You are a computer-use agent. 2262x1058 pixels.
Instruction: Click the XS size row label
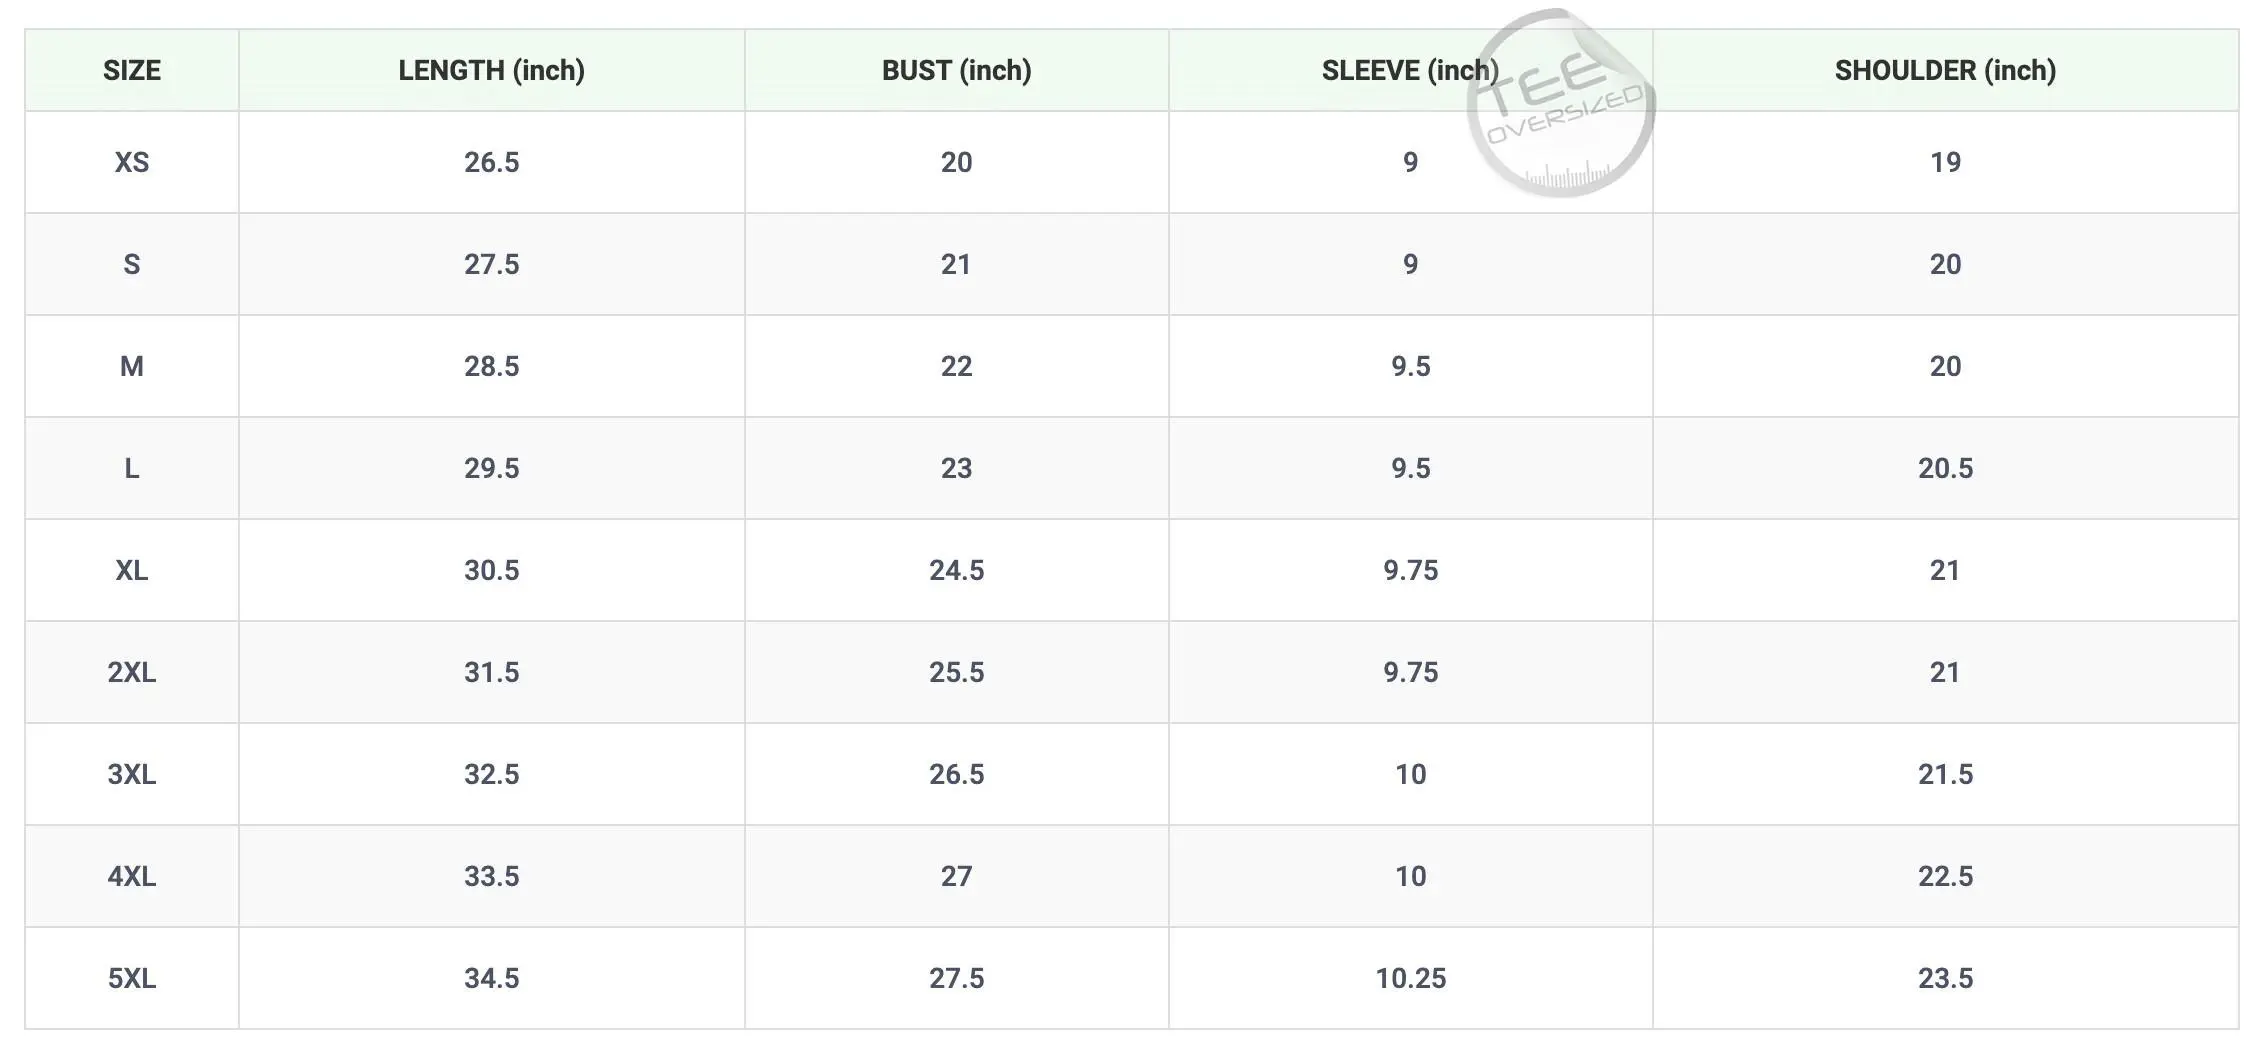pyautogui.click(x=131, y=162)
